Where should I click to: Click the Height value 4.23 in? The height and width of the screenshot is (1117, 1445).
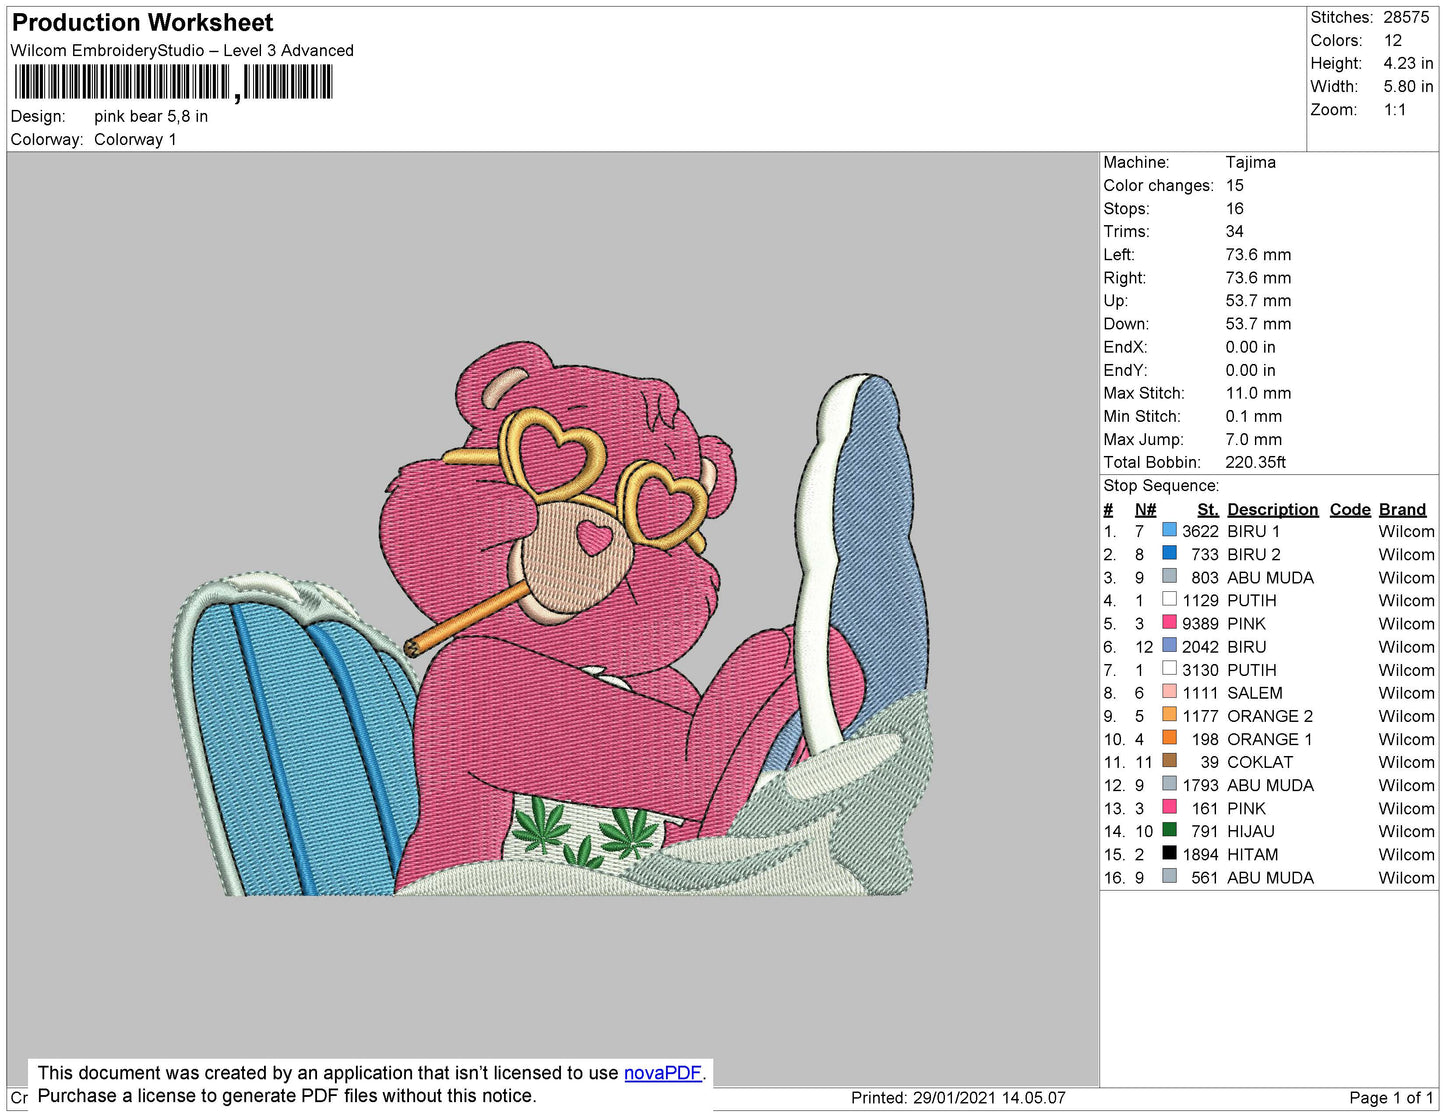[1408, 63]
